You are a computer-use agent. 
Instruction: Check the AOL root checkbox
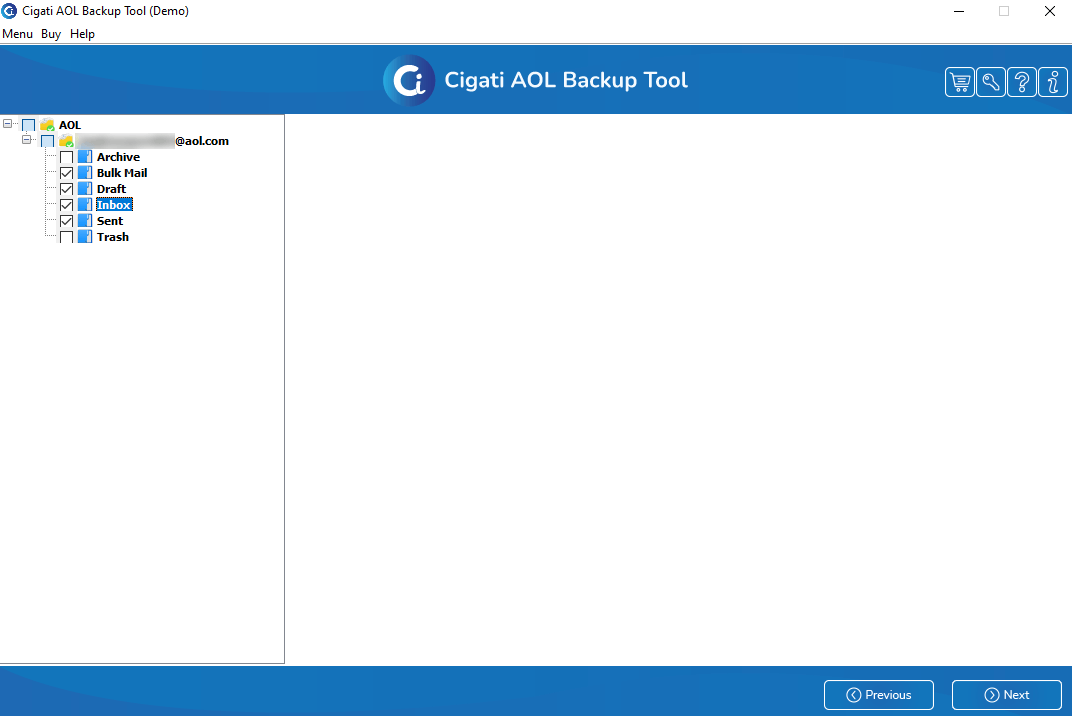(x=29, y=125)
